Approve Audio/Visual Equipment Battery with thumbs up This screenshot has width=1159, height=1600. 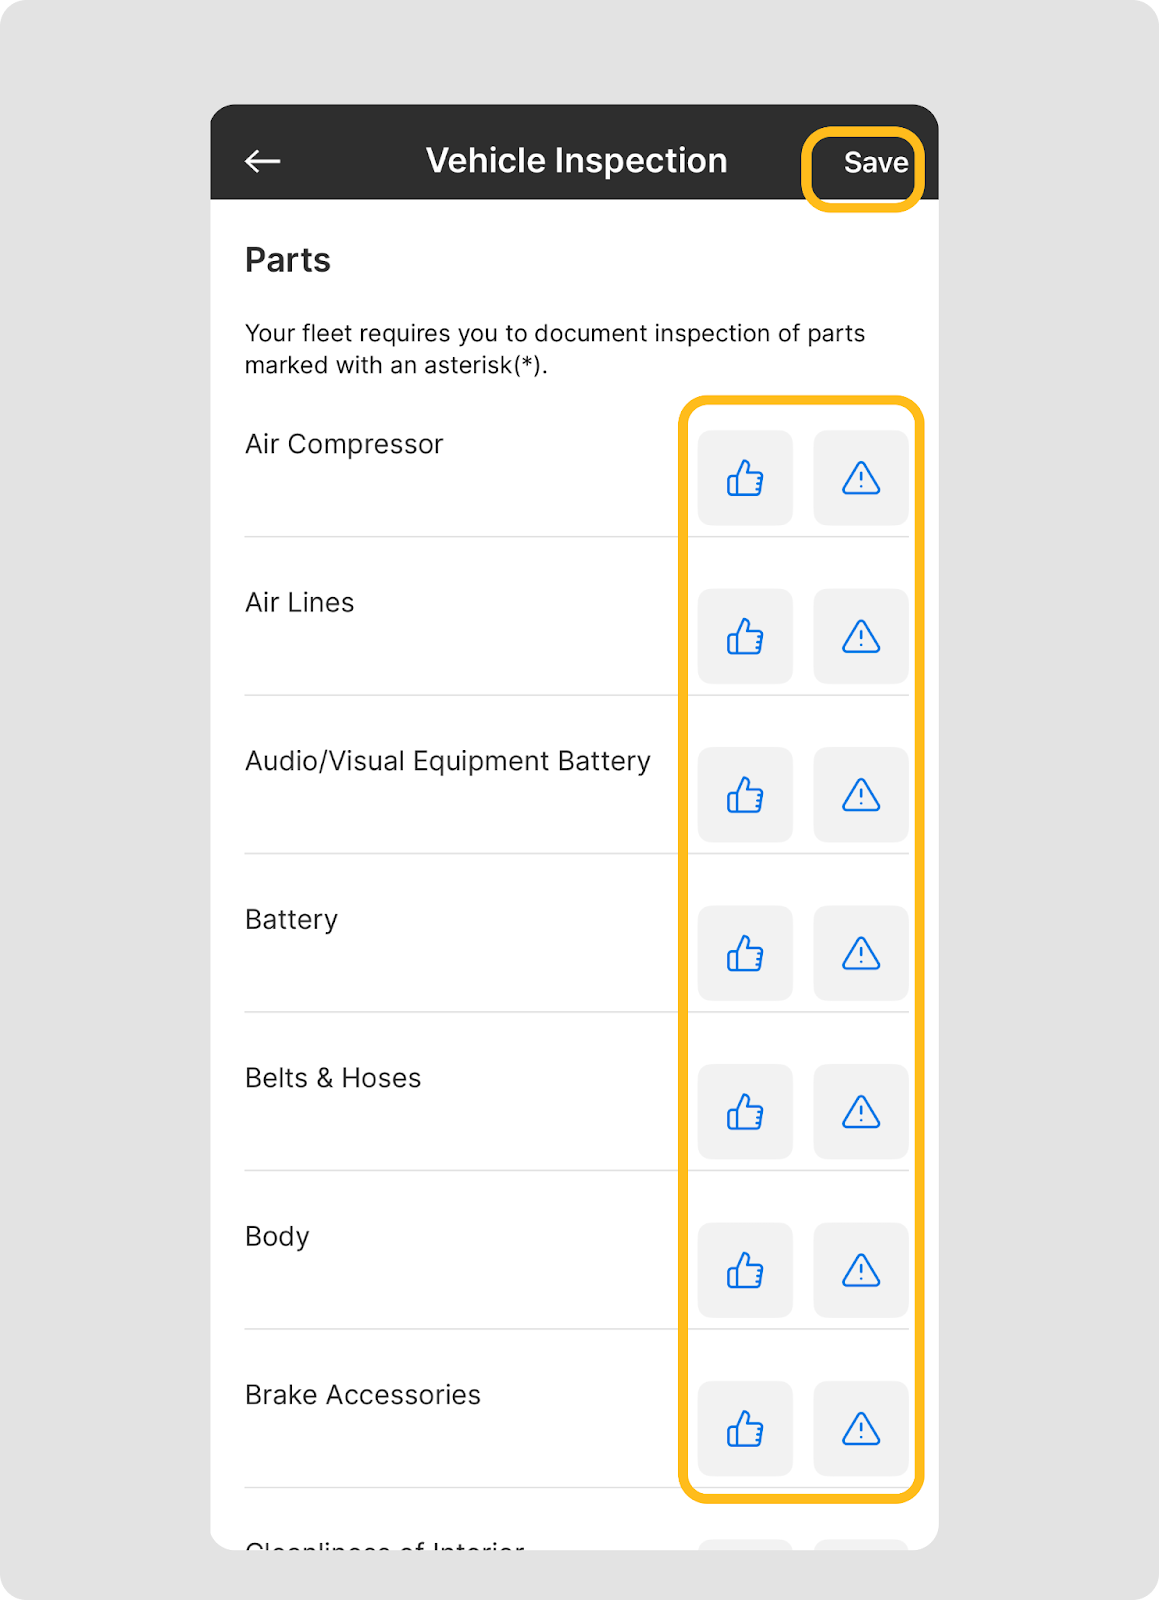point(745,795)
